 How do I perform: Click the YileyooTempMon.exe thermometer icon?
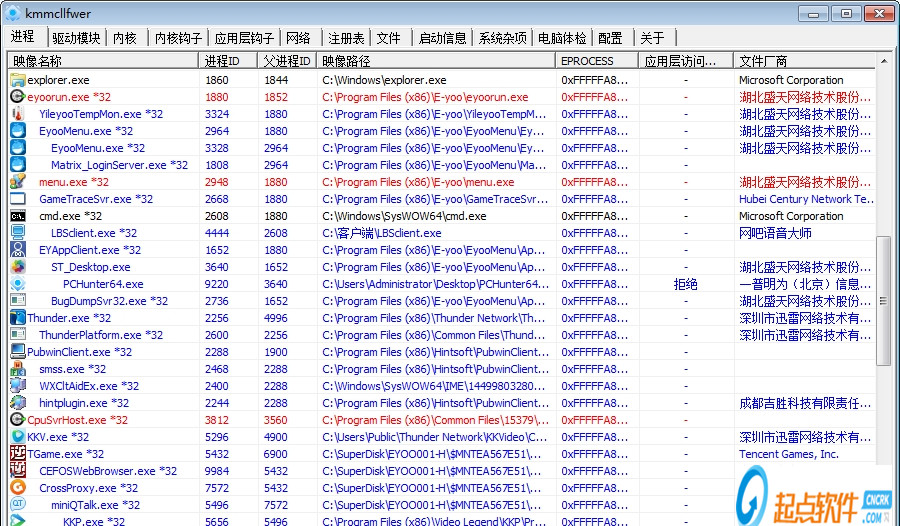pos(18,114)
